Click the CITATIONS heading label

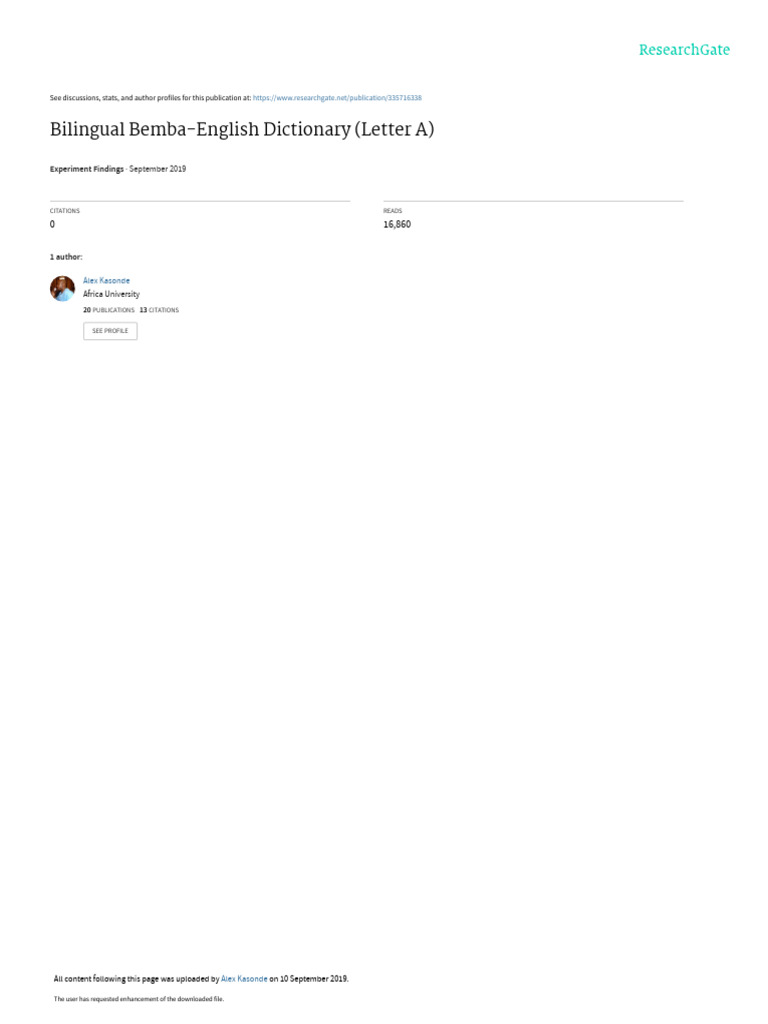[x=65, y=211]
